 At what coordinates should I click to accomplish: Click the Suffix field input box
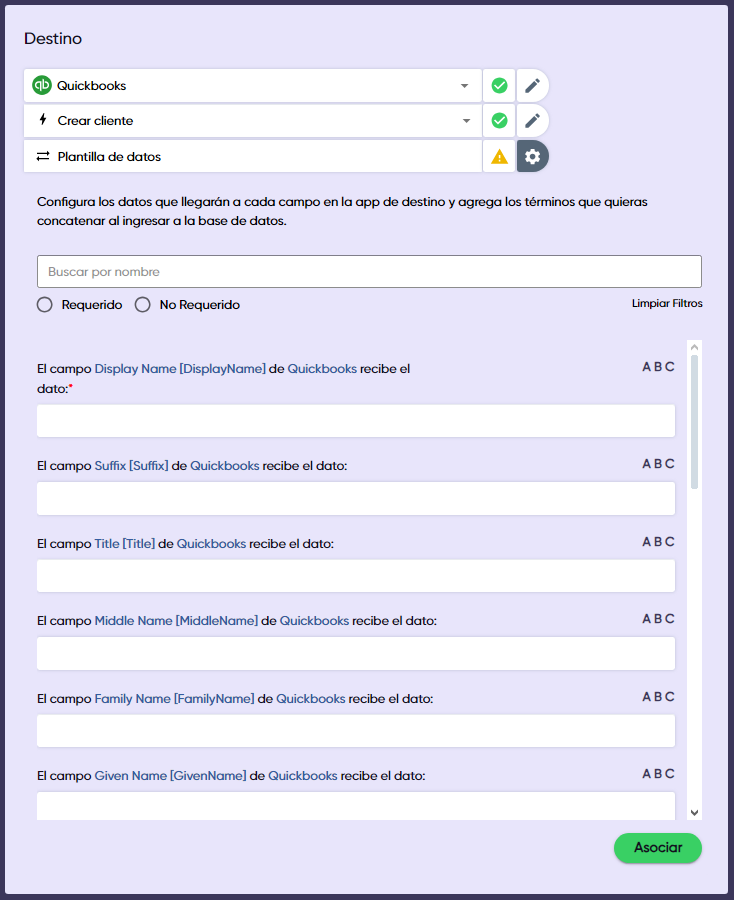(355, 498)
